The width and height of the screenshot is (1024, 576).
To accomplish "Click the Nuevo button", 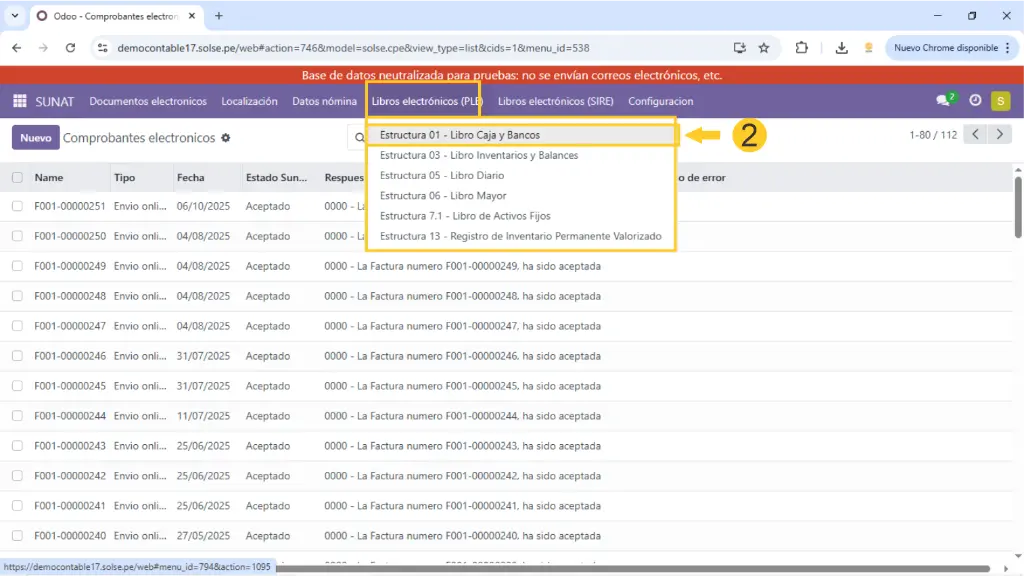I will pyautogui.click(x=35, y=138).
